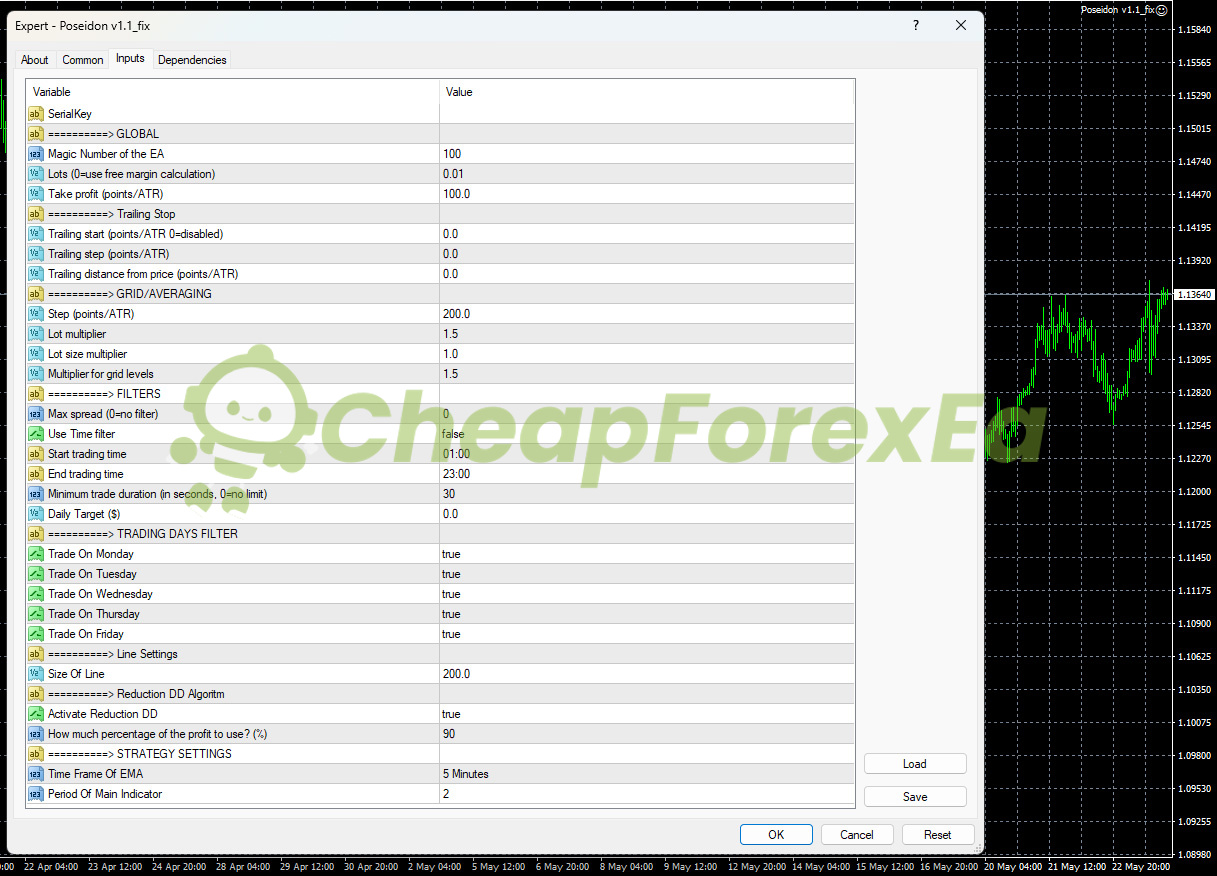The image size is (1217, 876).
Task: Open the Dependencies tab
Action: (x=192, y=60)
